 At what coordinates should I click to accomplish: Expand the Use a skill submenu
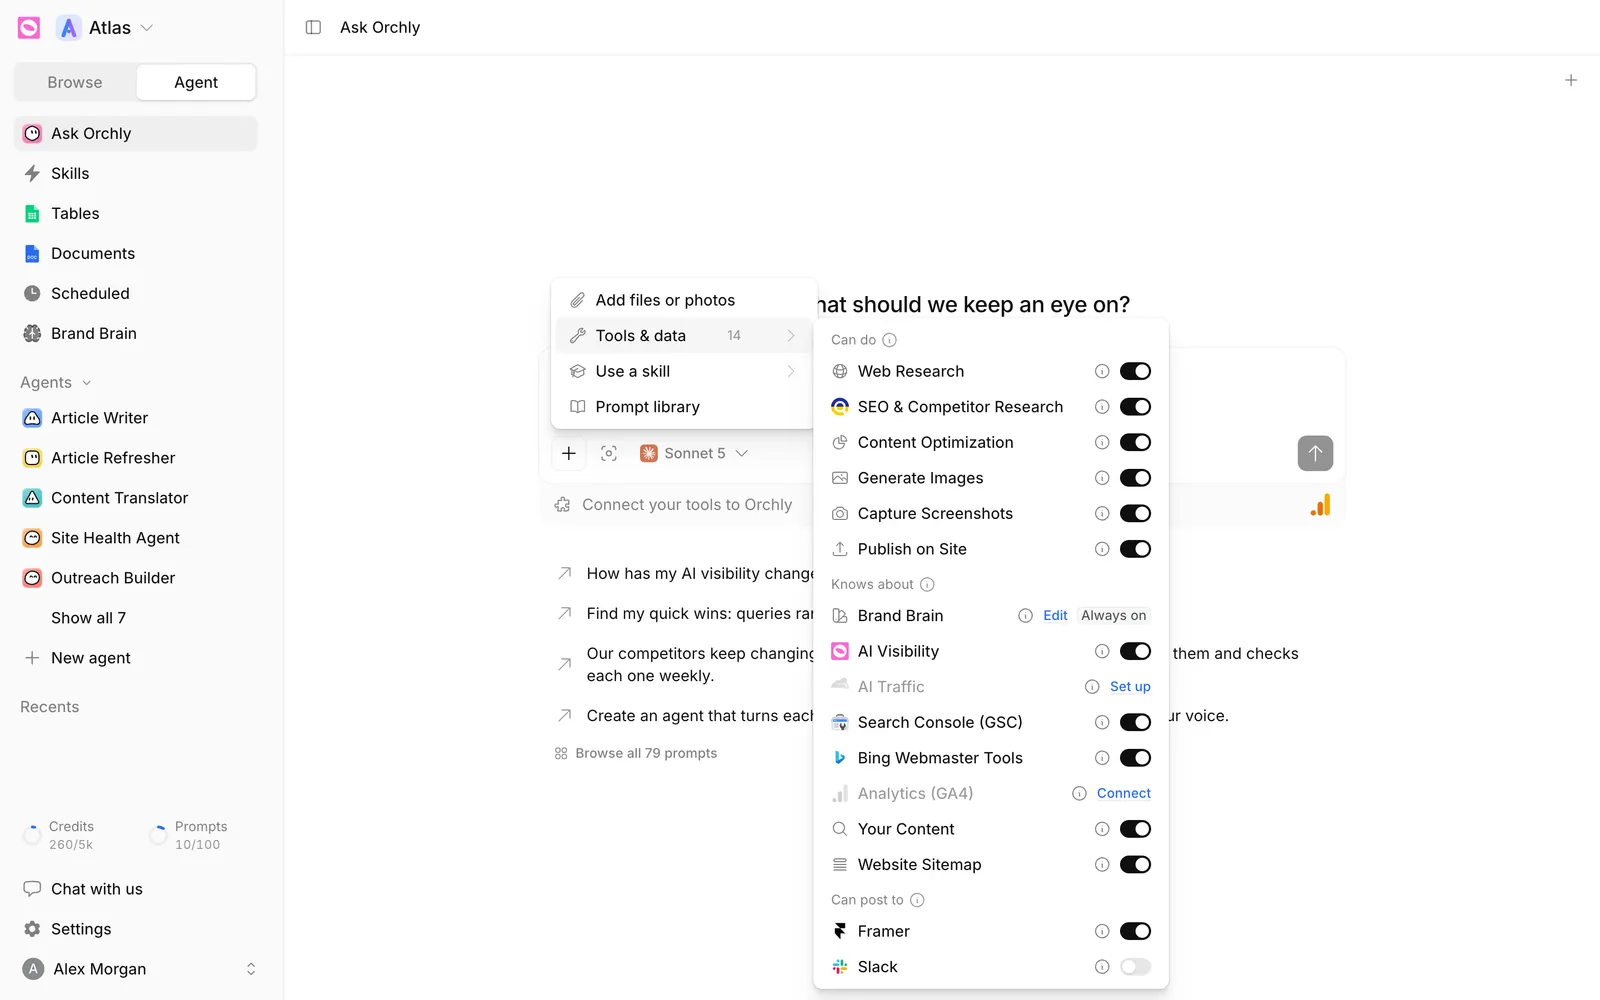[684, 371]
